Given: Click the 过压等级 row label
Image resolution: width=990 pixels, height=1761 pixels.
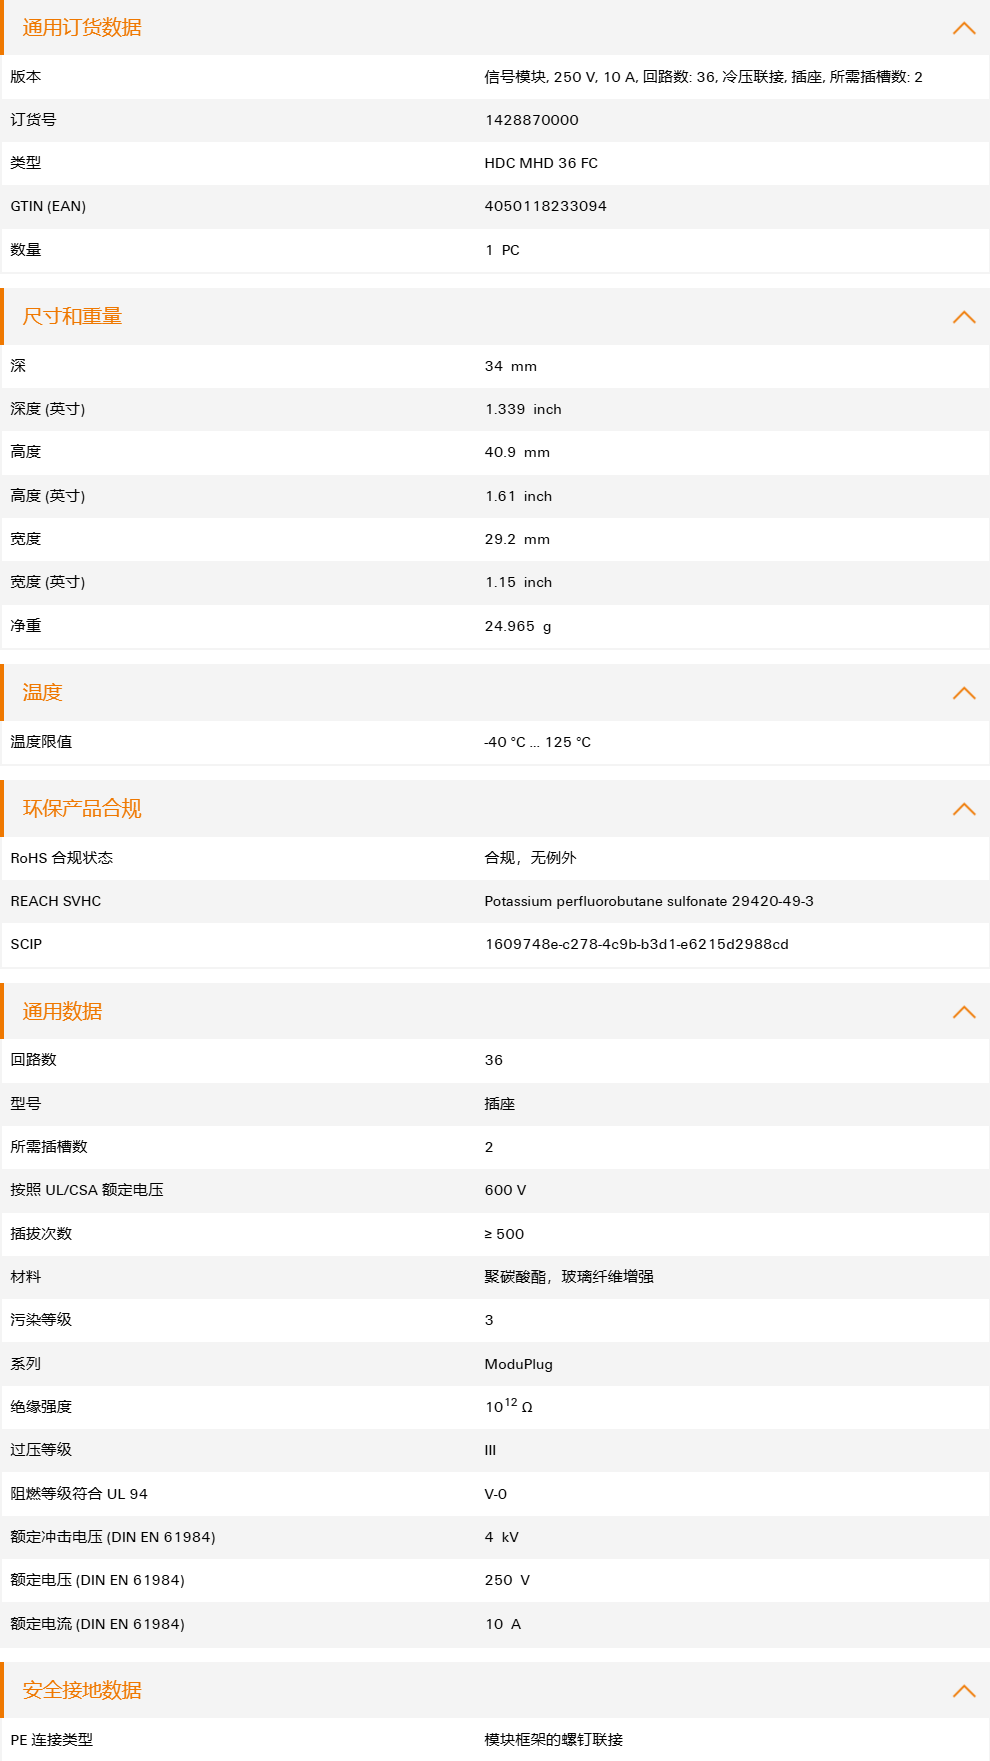Looking at the screenshot, I should click(x=41, y=1450).
